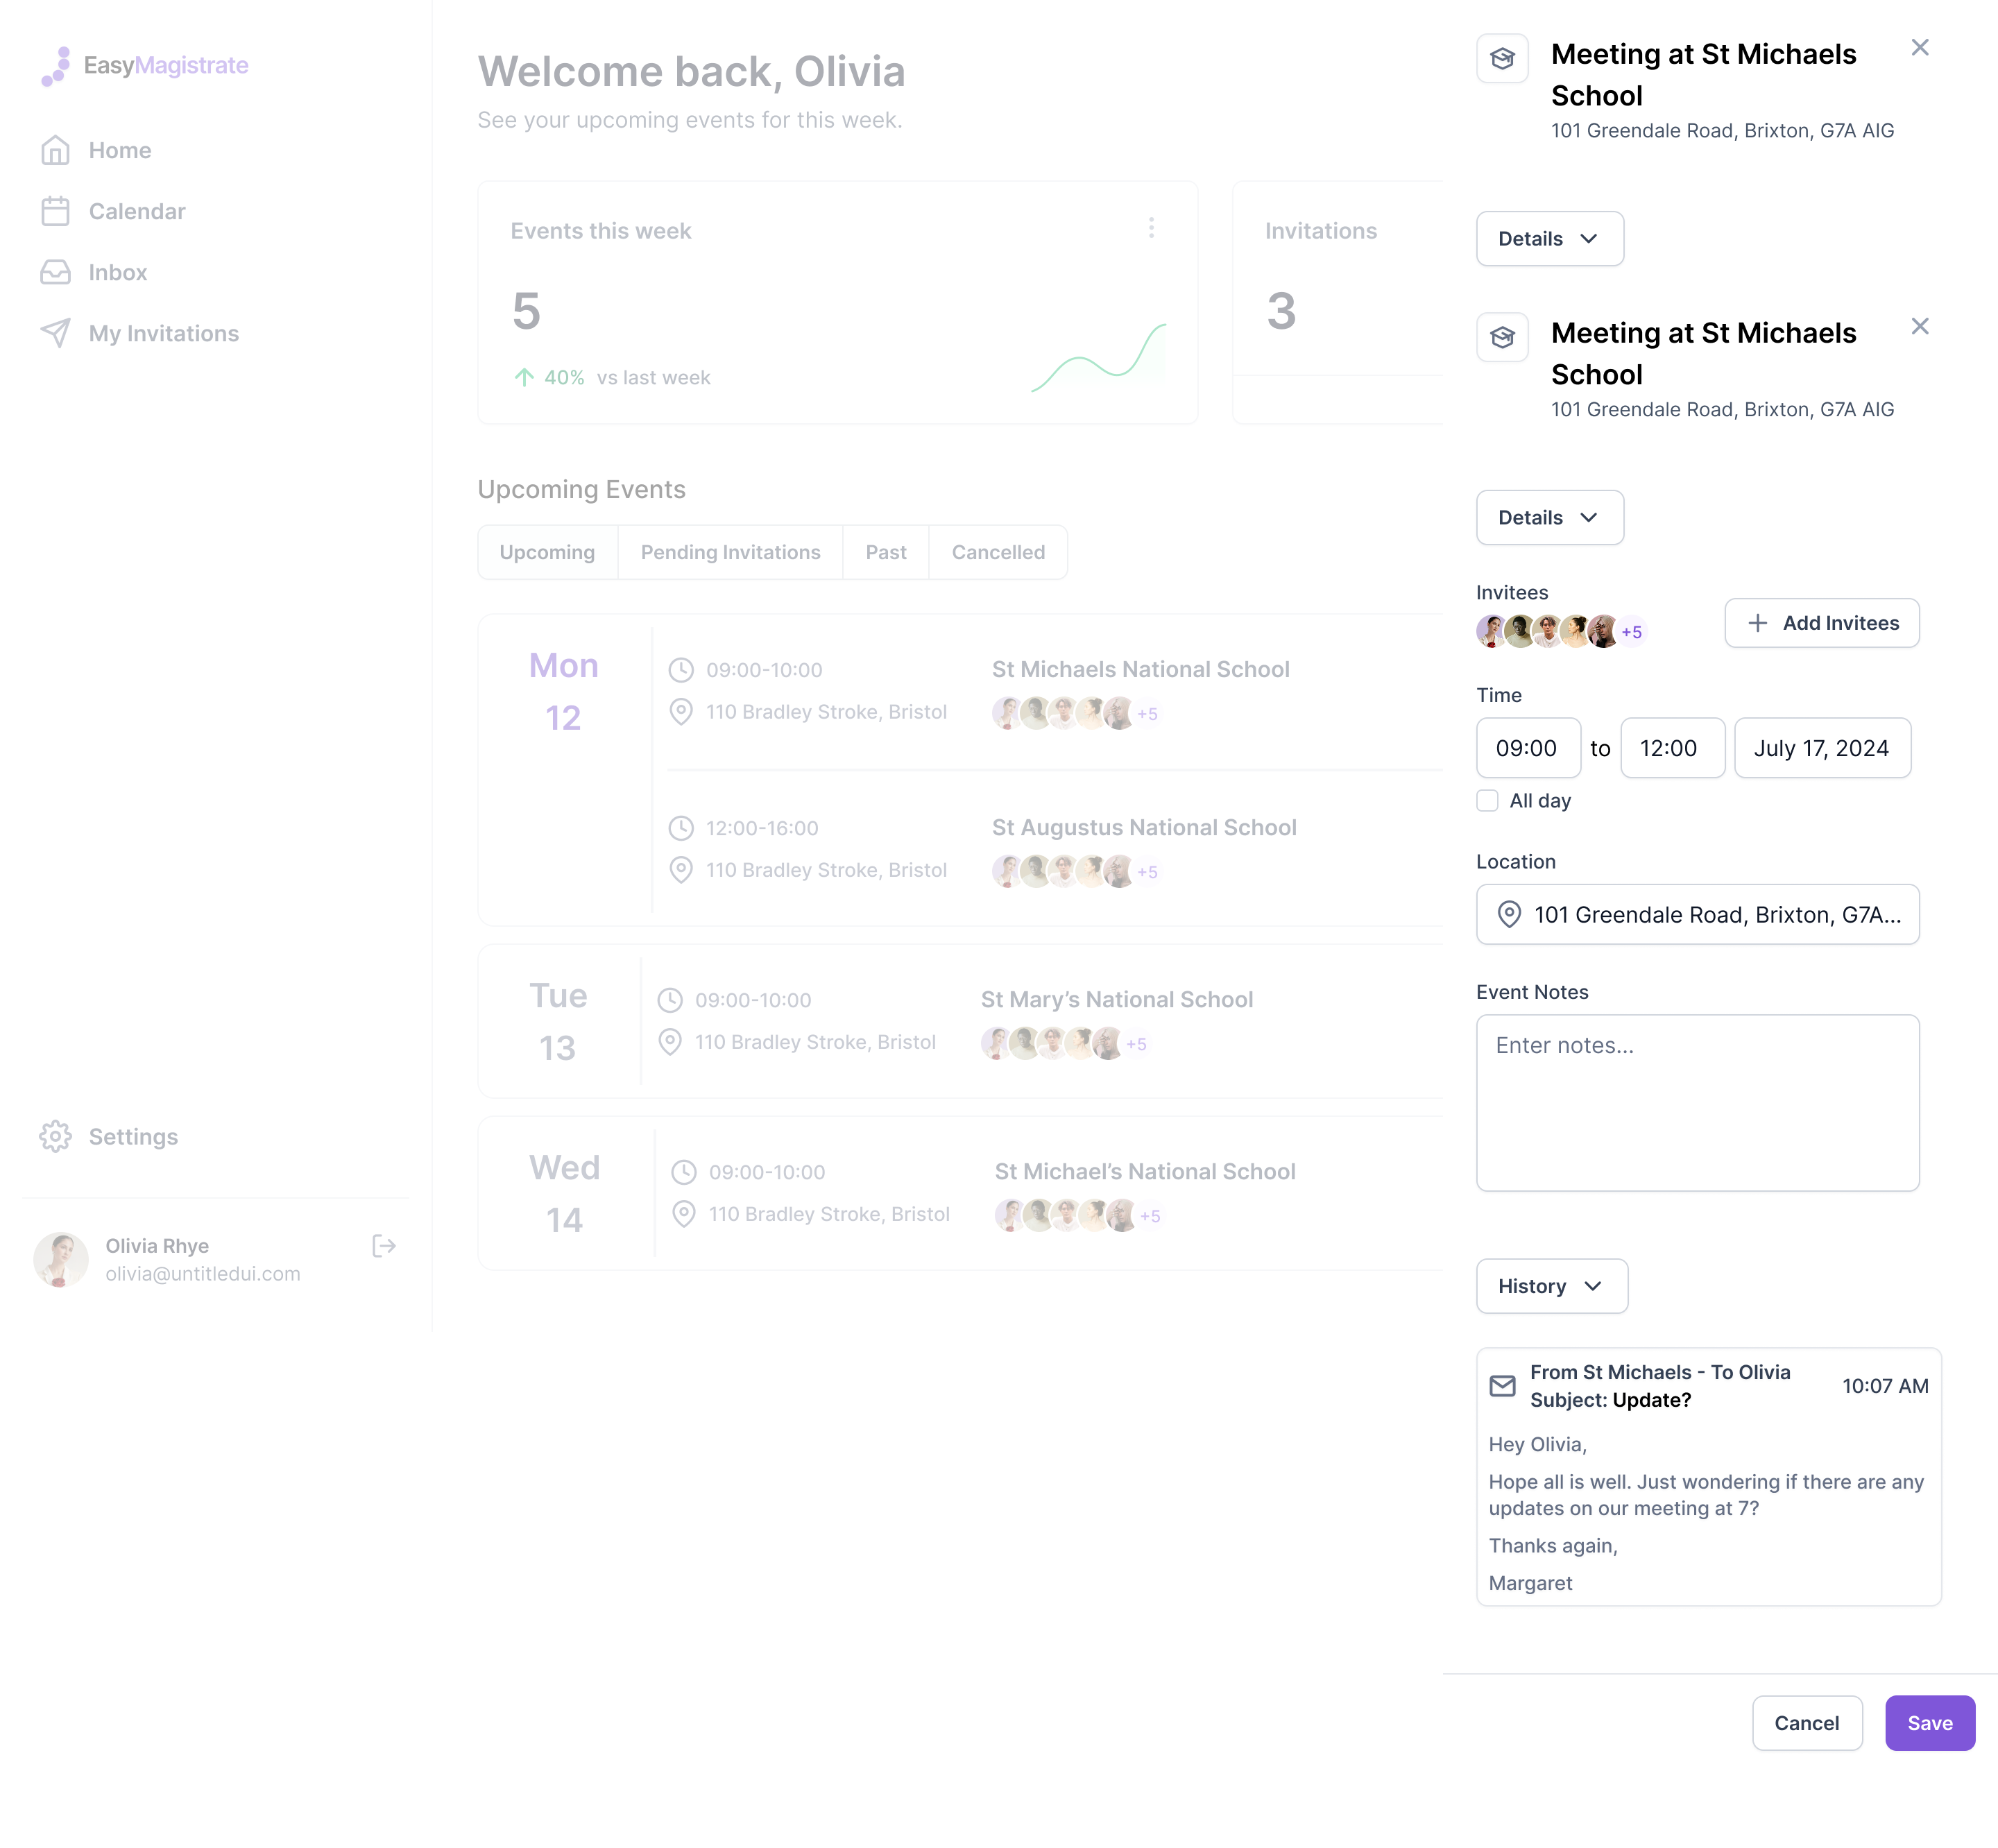
Task: Click Olivia Rhye's profile avatar
Action: point(61,1259)
